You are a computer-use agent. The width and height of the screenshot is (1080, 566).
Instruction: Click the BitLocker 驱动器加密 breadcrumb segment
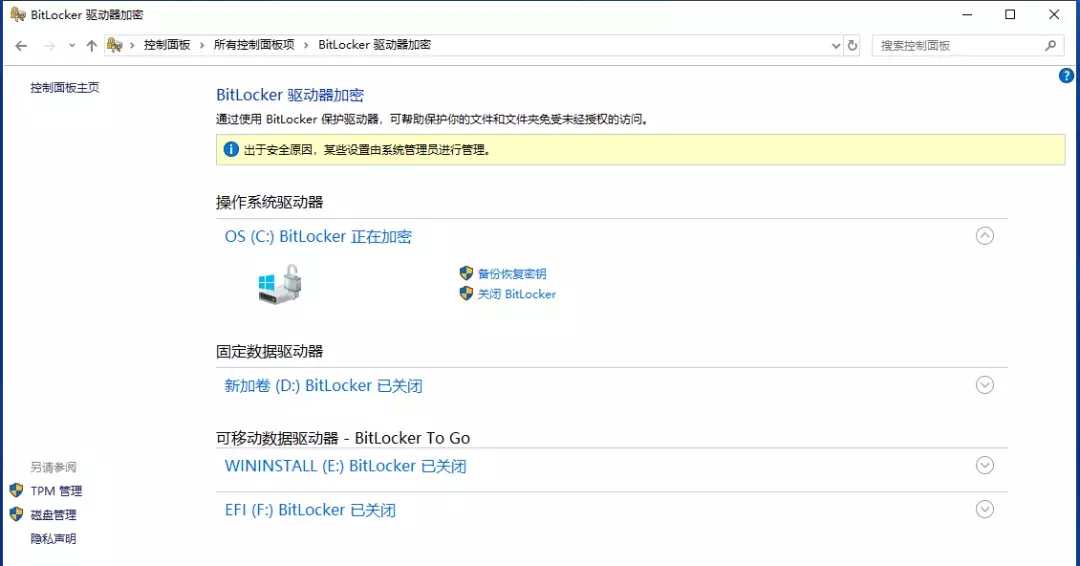(x=374, y=45)
